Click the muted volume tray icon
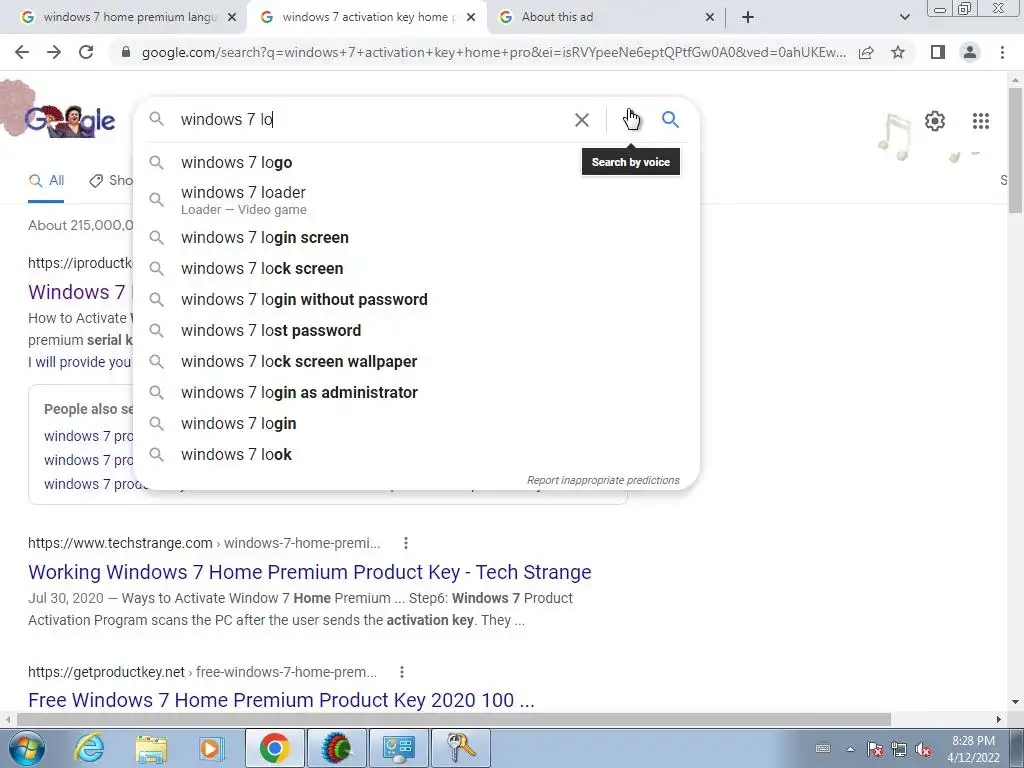The width and height of the screenshot is (1024, 768). point(923,749)
